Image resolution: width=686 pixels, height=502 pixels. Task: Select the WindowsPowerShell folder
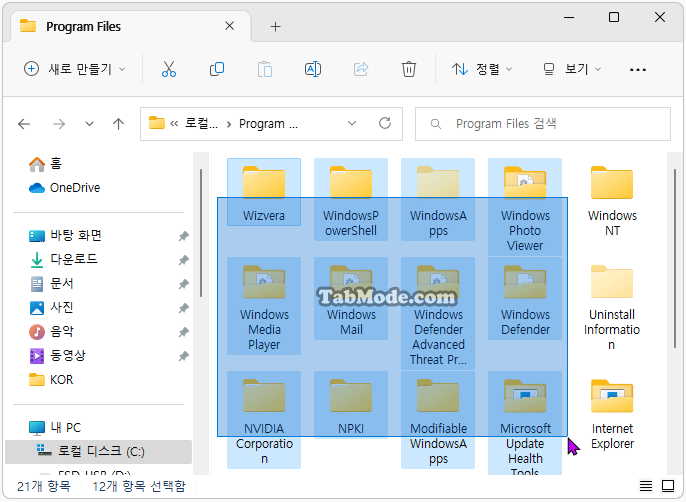tap(351, 200)
